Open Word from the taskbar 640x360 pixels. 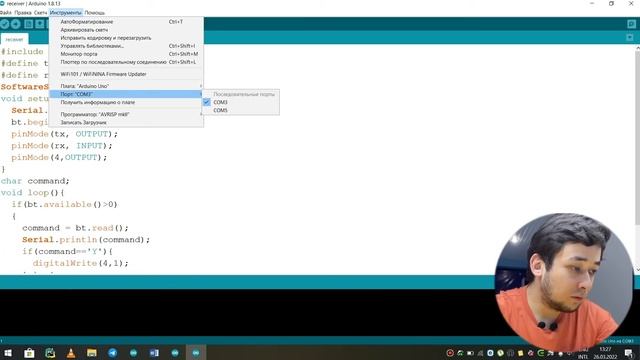154,353
